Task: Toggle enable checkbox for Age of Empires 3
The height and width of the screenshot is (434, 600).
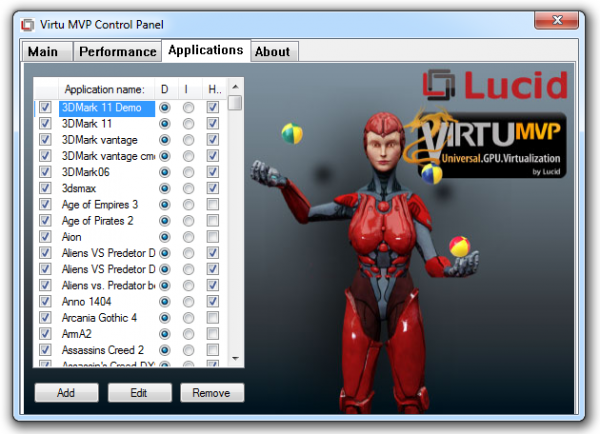Action: click(46, 204)
